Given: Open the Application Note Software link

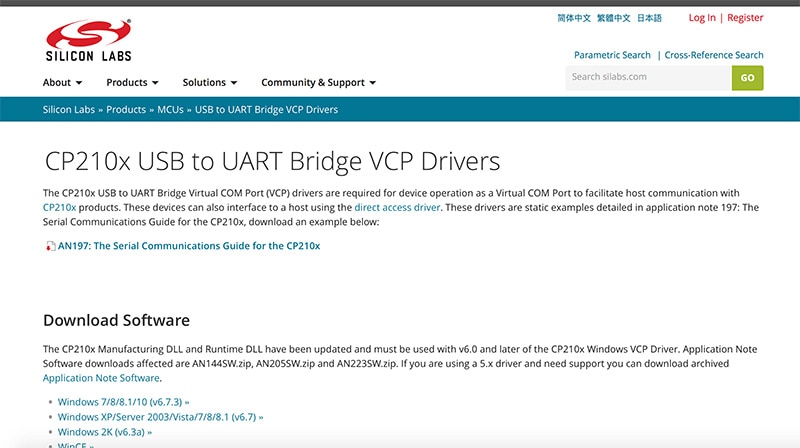Looking at the screenshot, I should click(101, 378).
